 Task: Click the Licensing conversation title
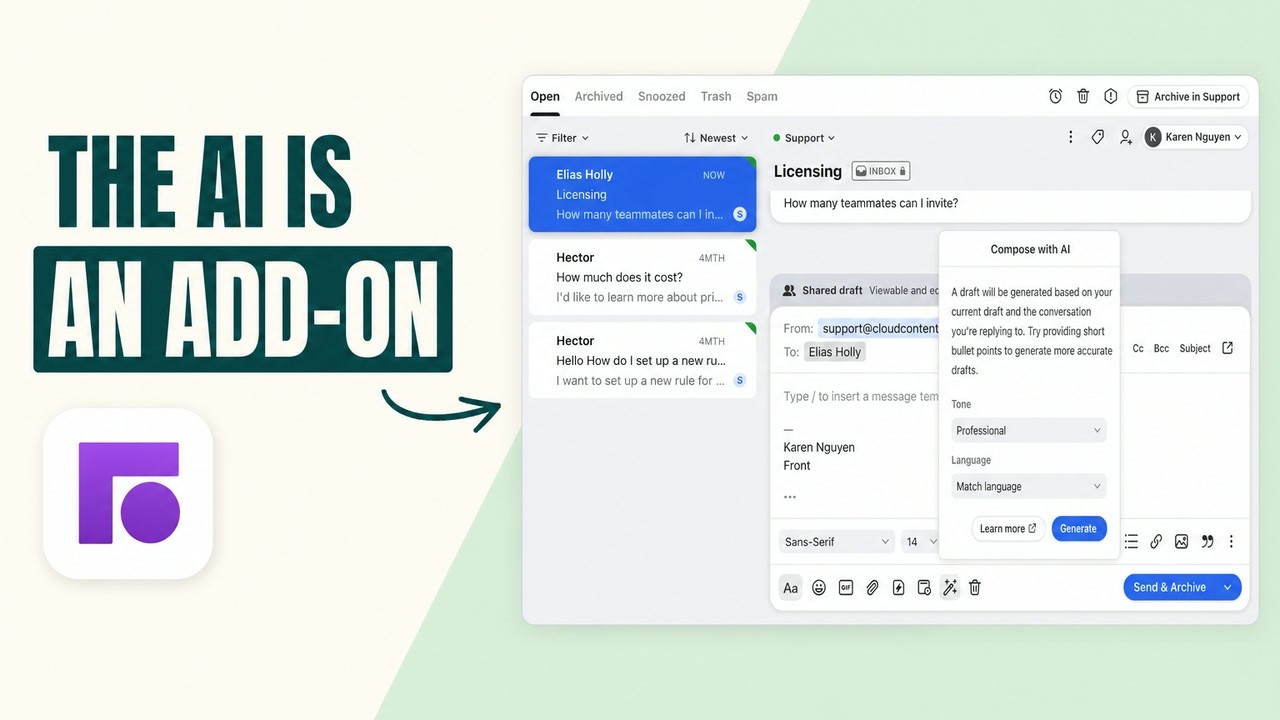click(x=808, y=171)
